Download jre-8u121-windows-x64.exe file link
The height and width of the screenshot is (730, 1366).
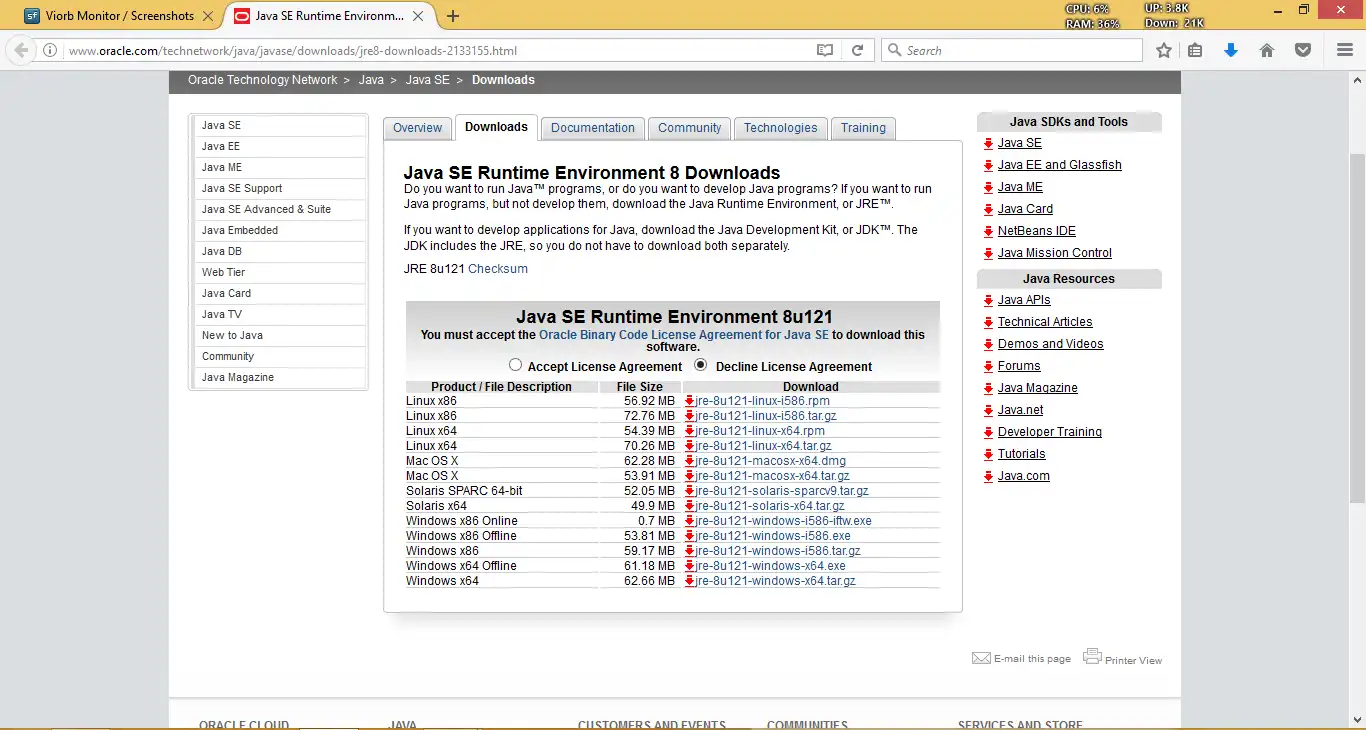770,566
